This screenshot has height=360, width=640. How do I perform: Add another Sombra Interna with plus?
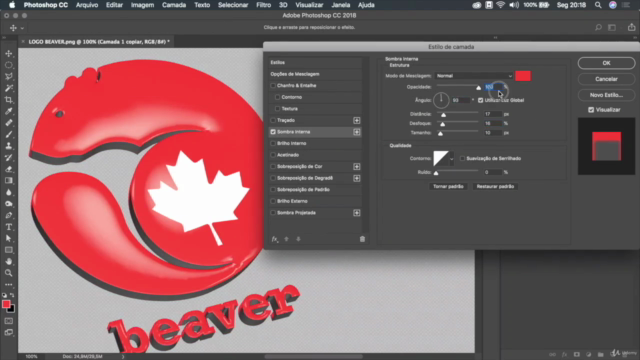pos(357,132)
